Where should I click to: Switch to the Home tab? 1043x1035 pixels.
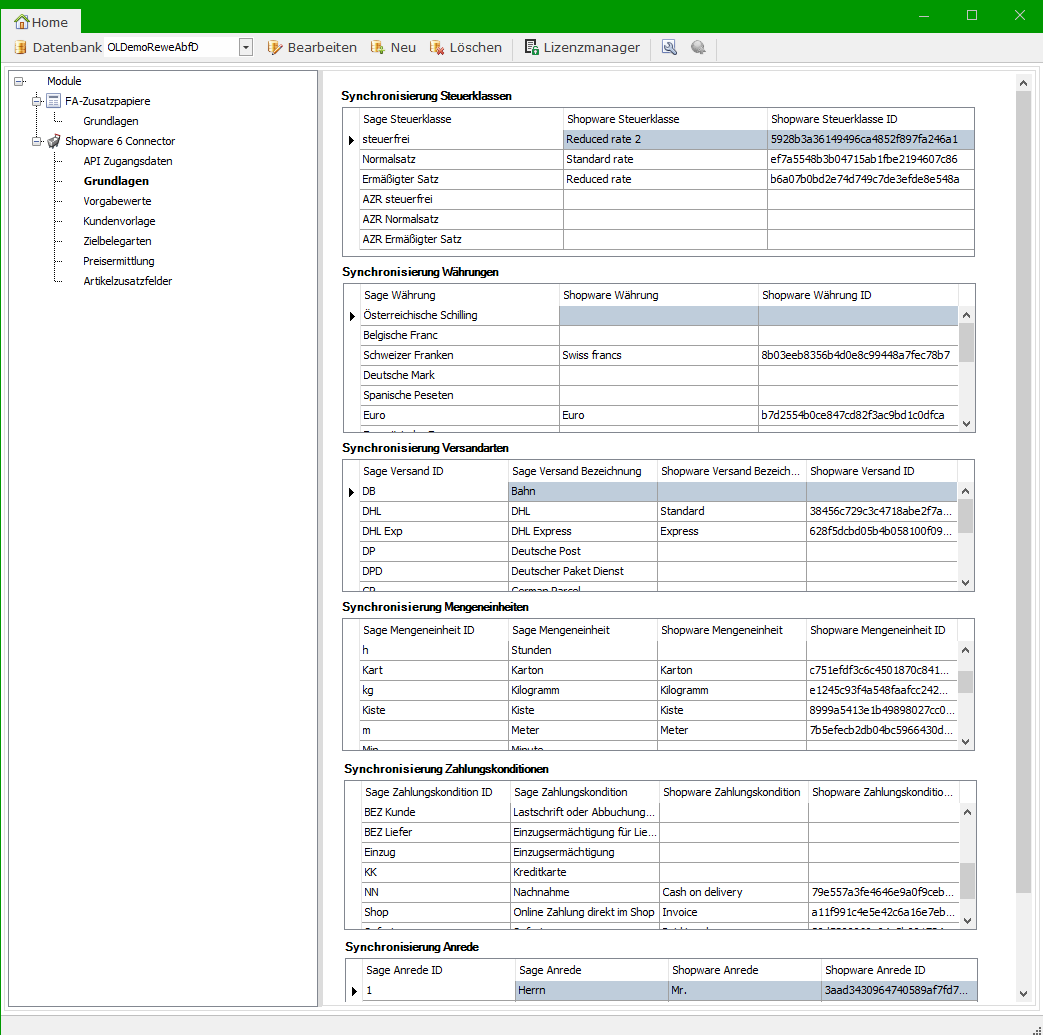(41, 21)
